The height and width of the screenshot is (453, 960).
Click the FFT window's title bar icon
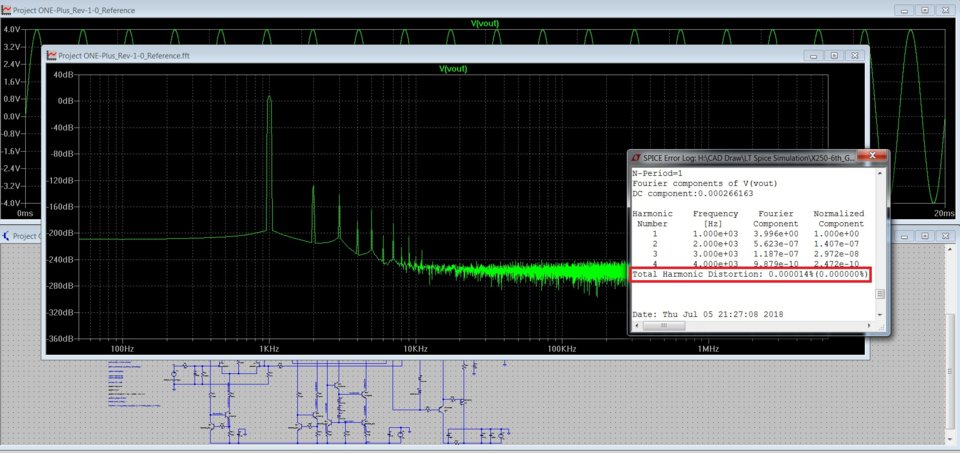(x=53, y=55)
